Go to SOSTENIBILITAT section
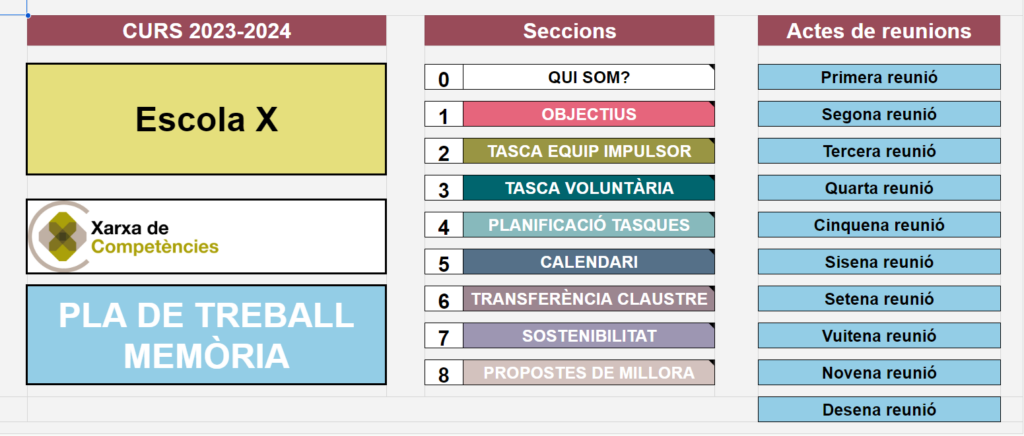 click(x=589, y=336)
